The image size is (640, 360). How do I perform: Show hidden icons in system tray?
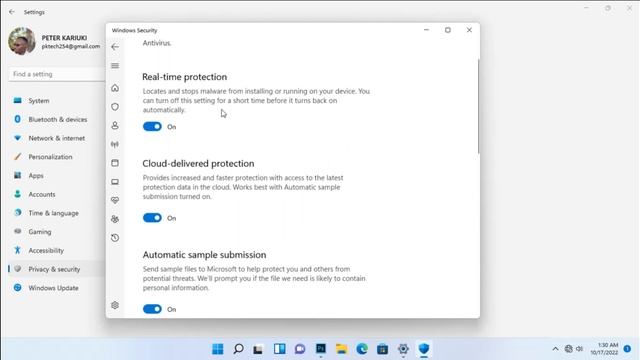click(555, 349)
